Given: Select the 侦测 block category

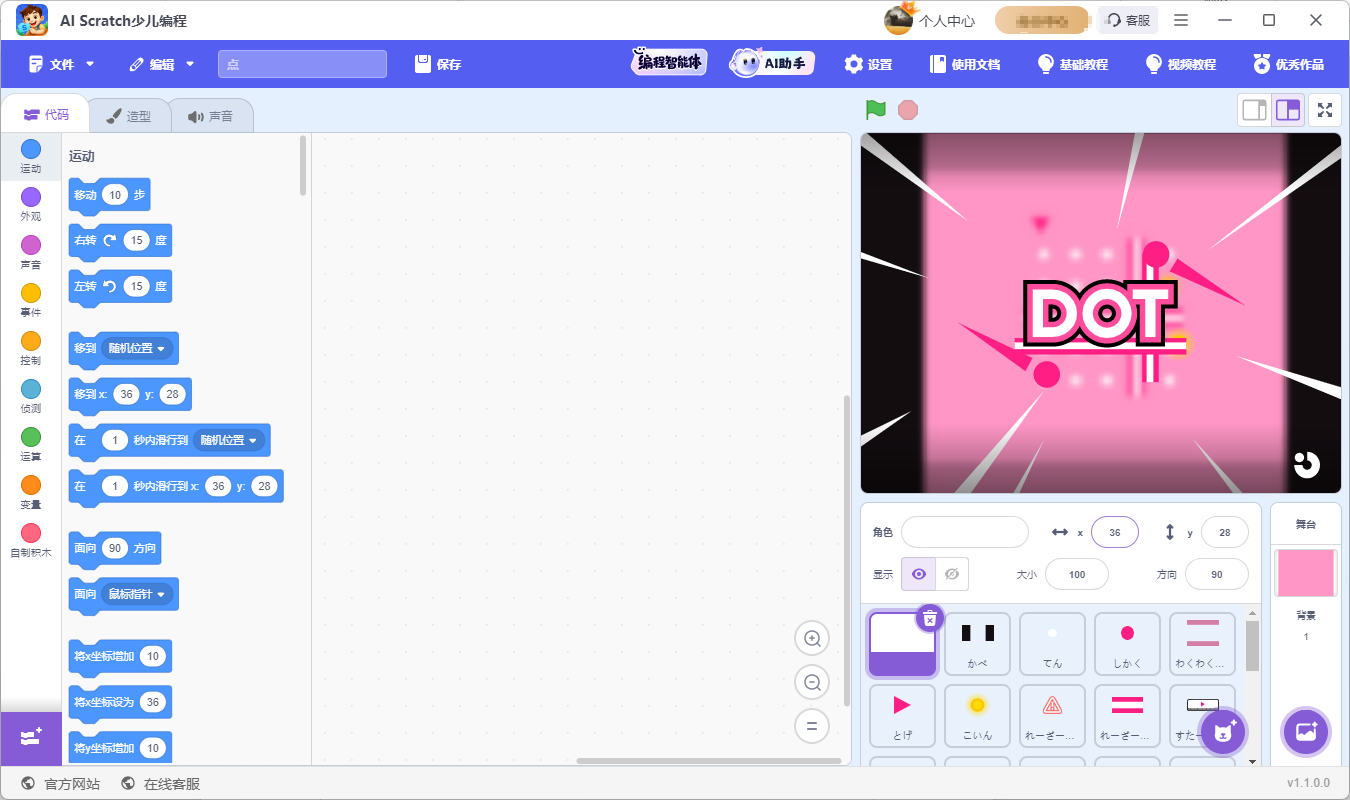Looking at the screenshot, I should [x=31, y=397].
